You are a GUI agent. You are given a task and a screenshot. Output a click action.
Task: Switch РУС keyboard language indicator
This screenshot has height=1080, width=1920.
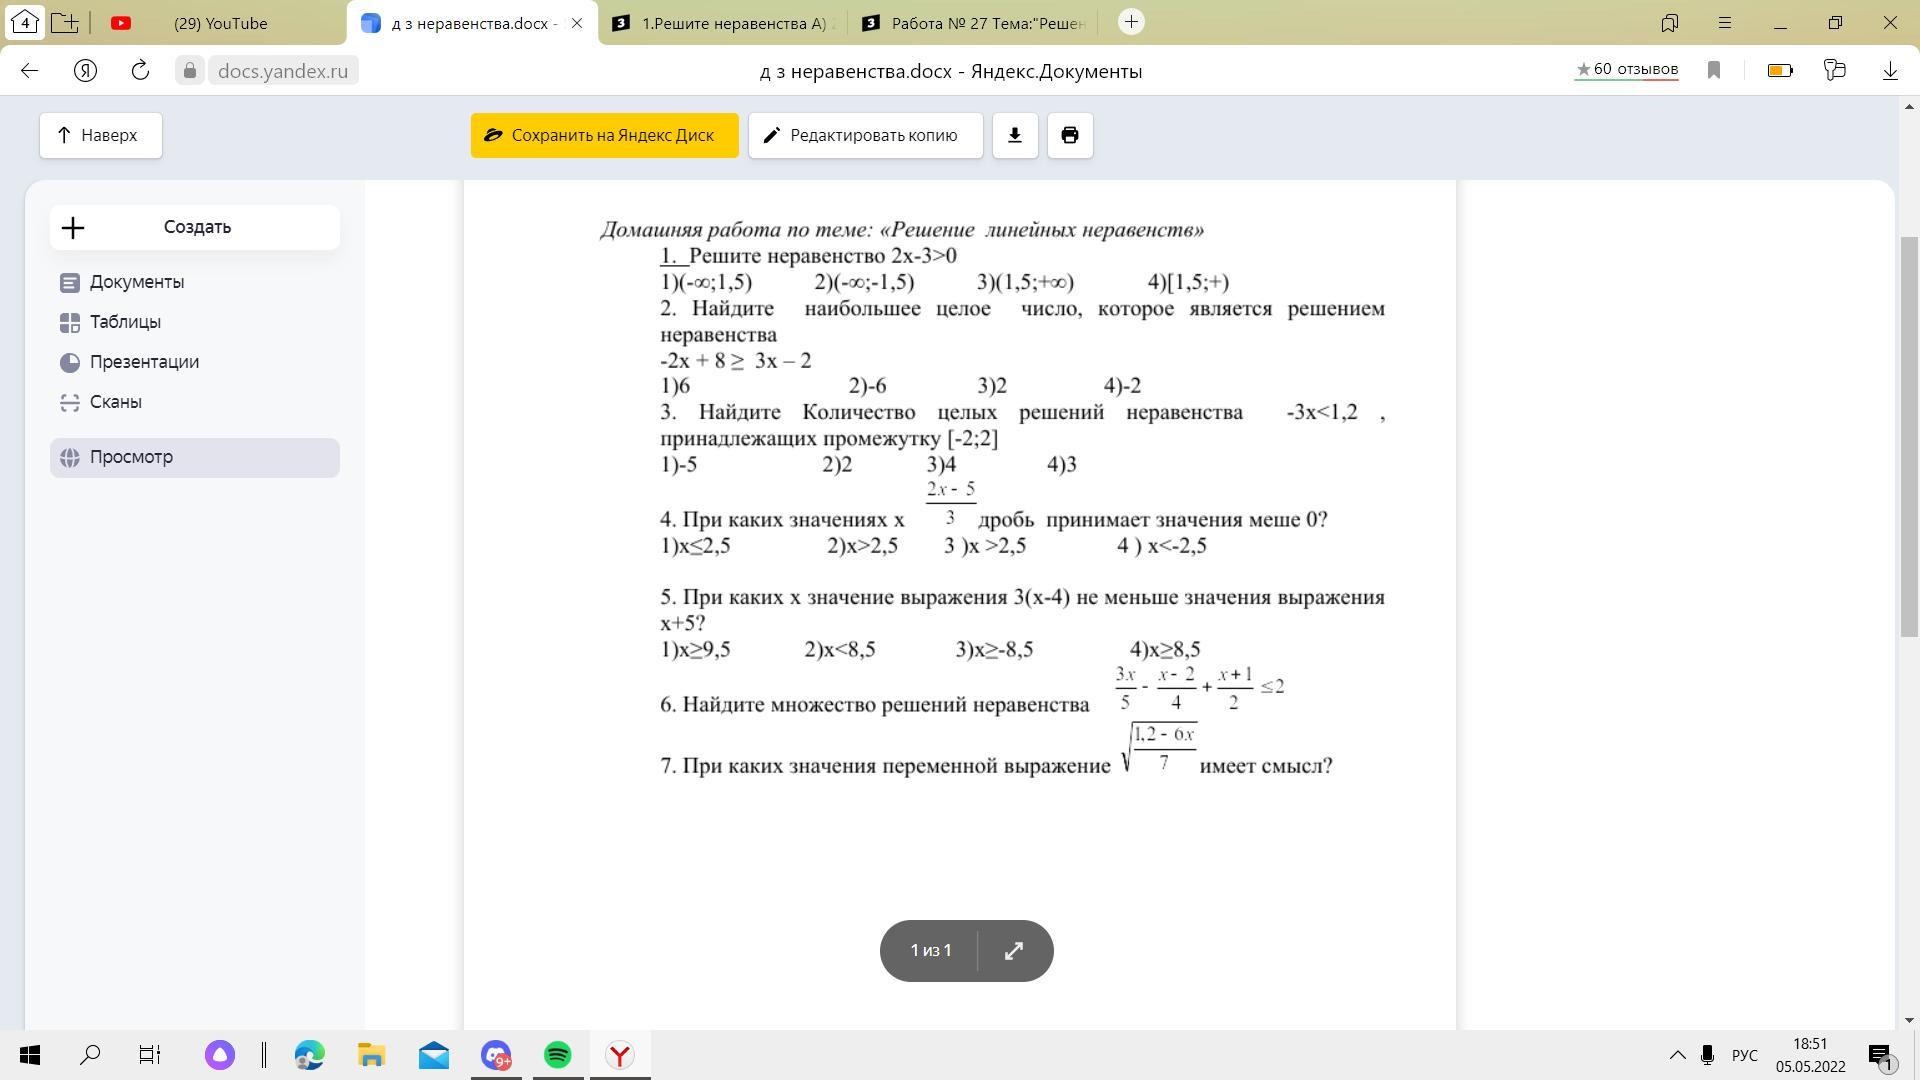(x=1744, y=1055)
